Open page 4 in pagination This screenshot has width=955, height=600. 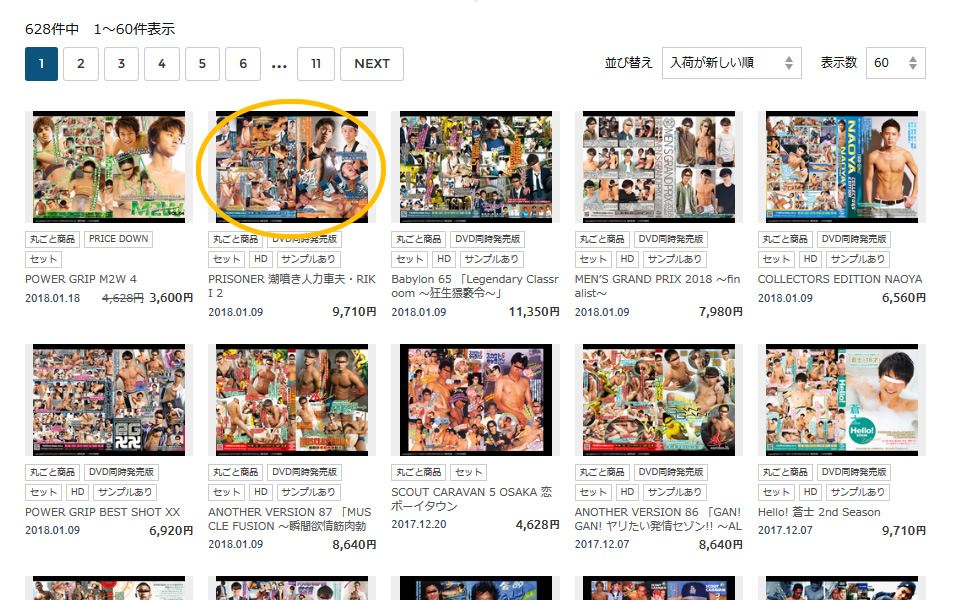point(161,64)
